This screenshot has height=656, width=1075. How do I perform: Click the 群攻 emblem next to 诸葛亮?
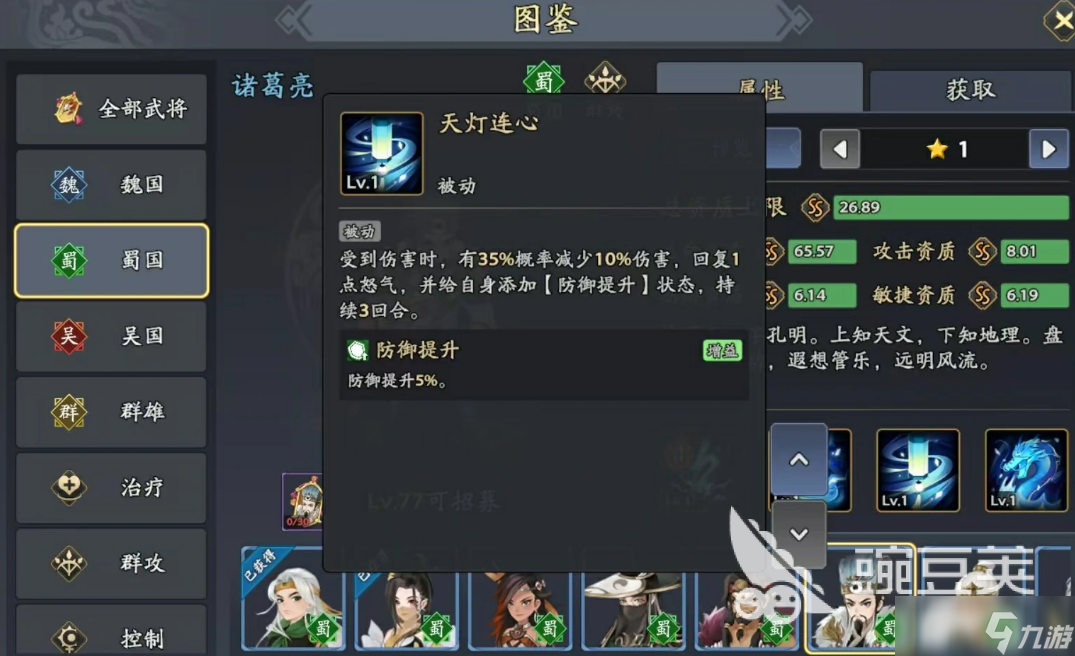[x=605, y=79]
